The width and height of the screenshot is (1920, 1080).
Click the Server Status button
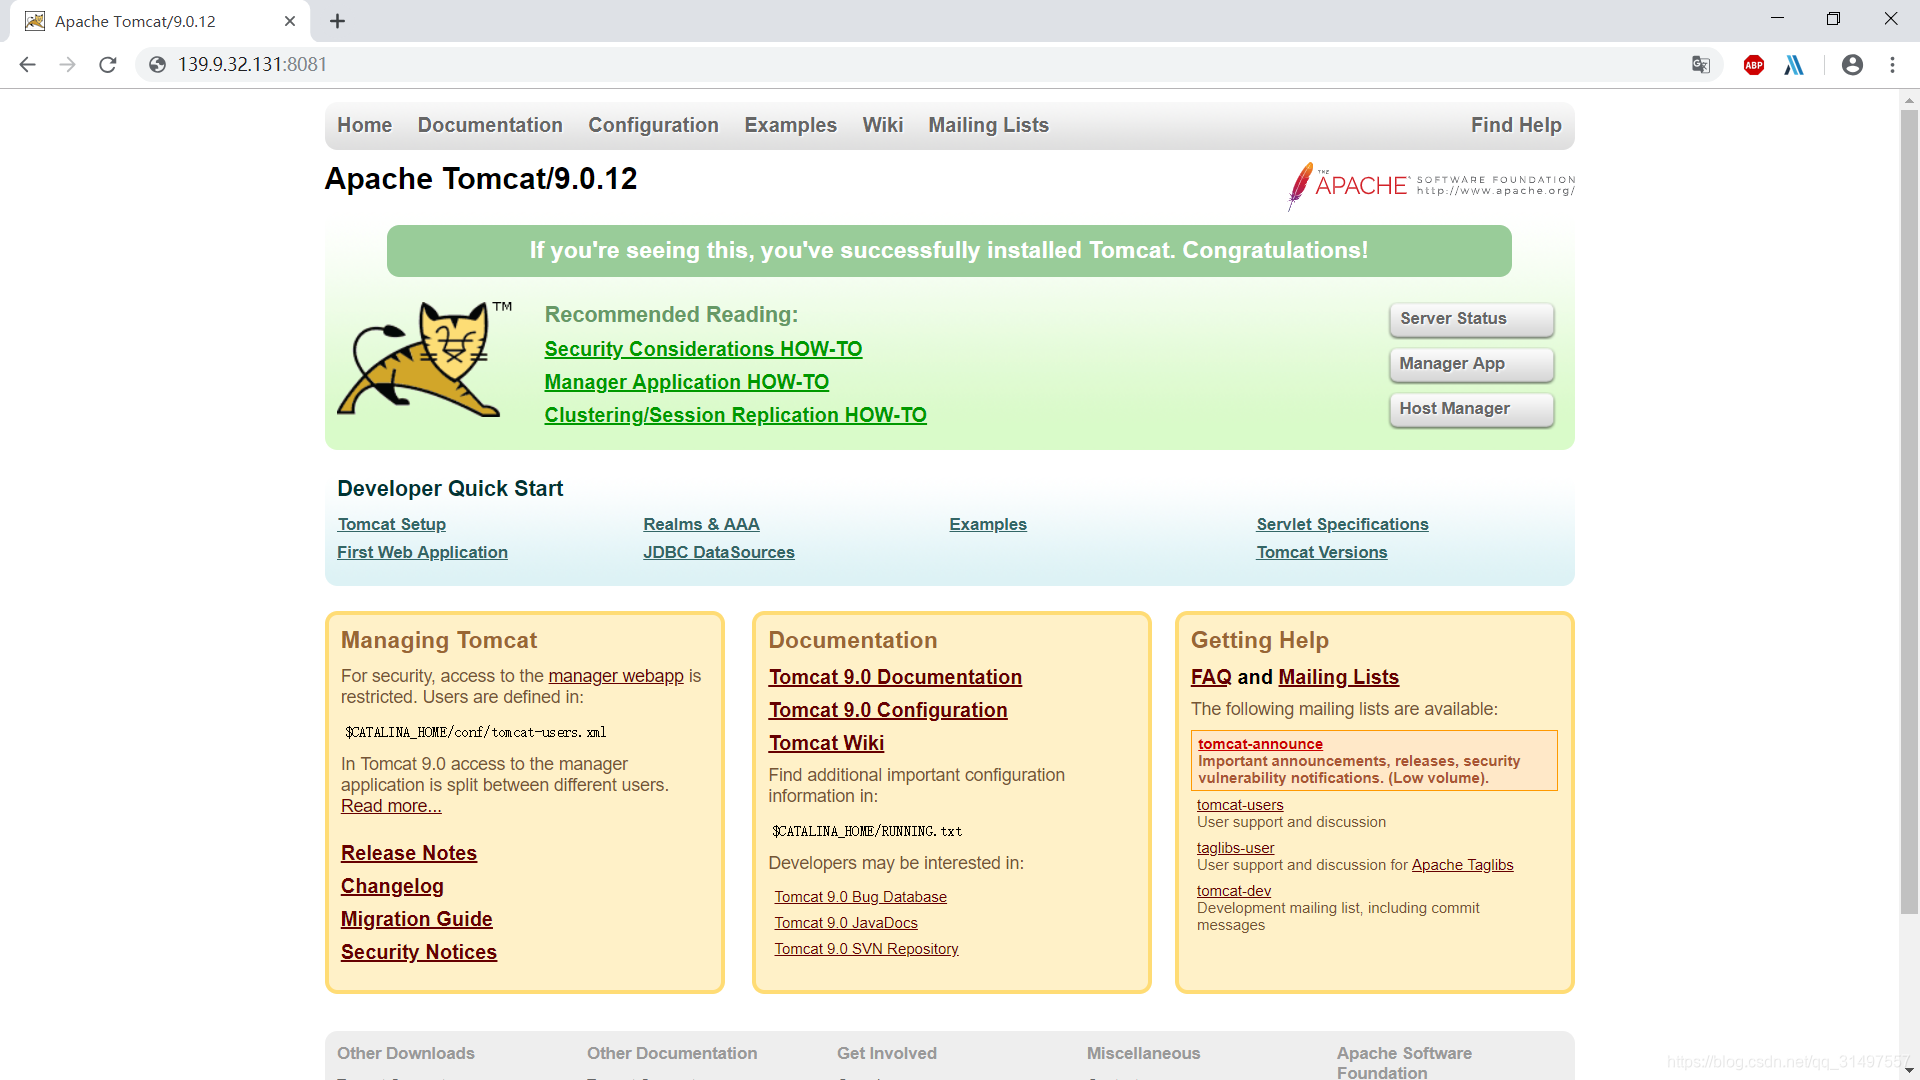pyautogui.click(x=1471, y=319)
